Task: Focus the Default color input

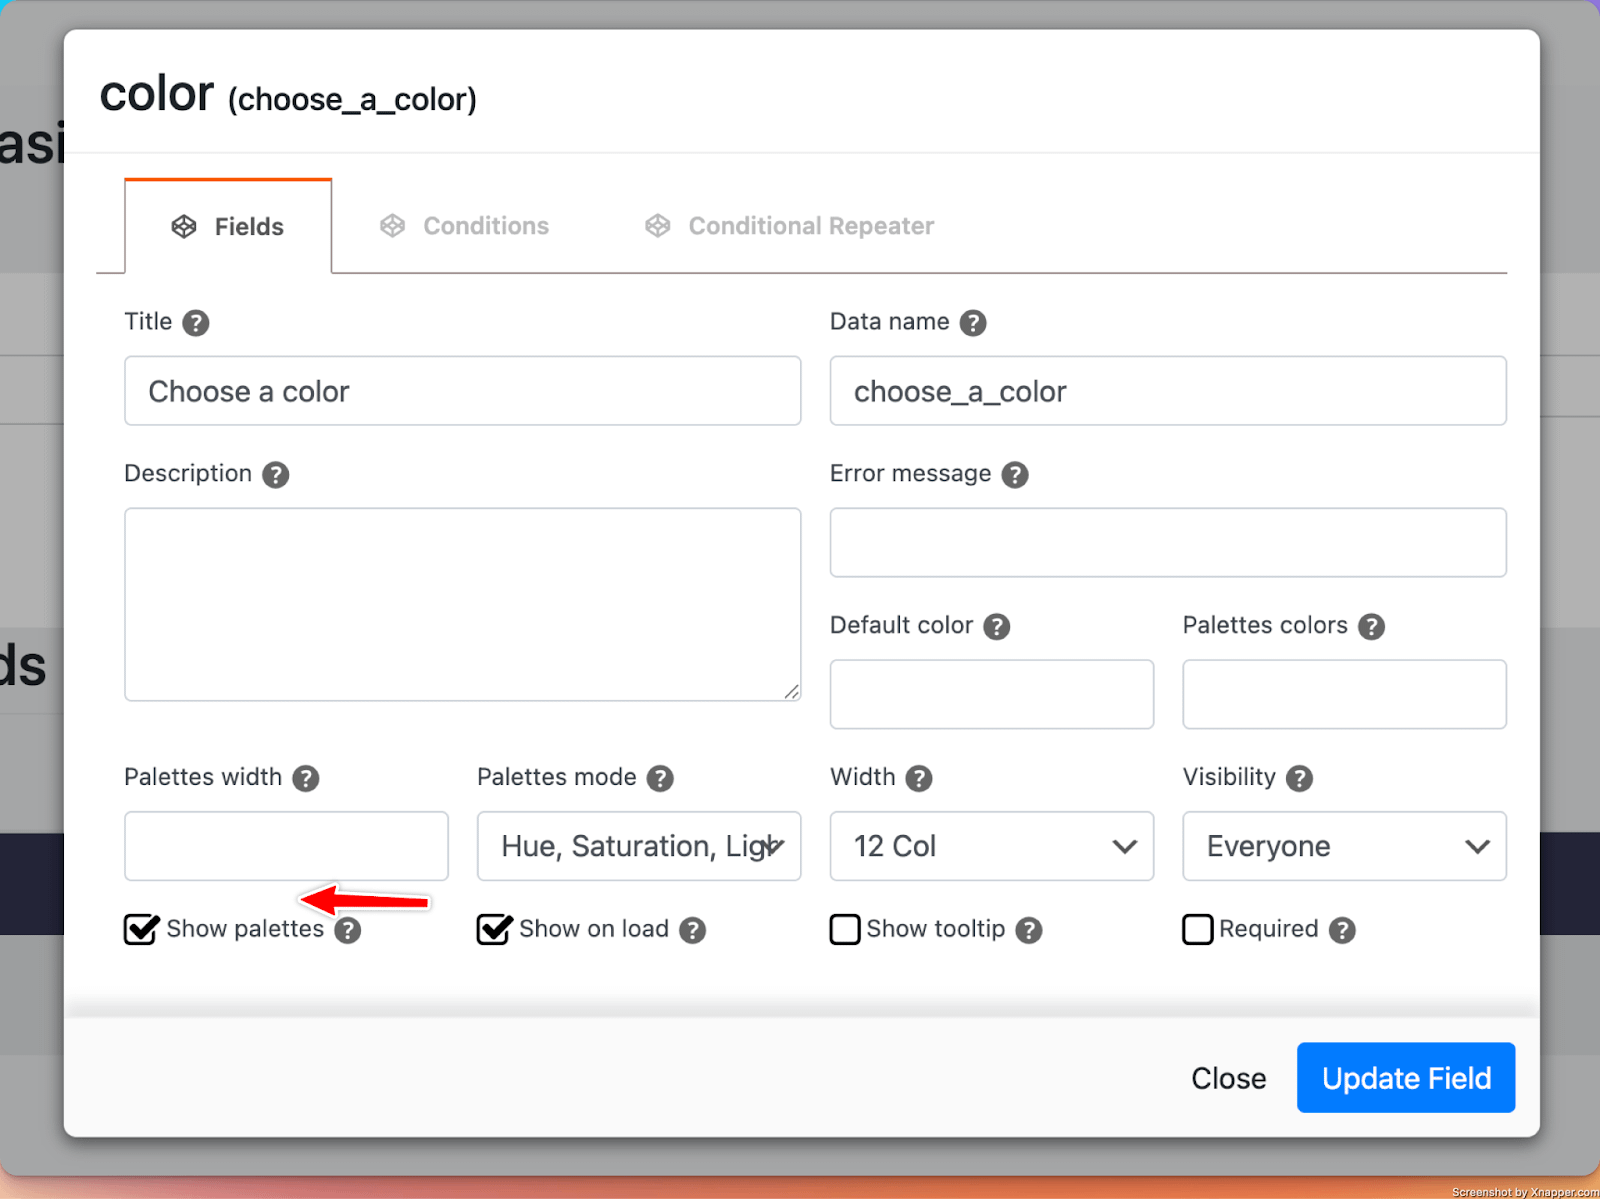Action: pyautogui.click(x=991, y=694)
